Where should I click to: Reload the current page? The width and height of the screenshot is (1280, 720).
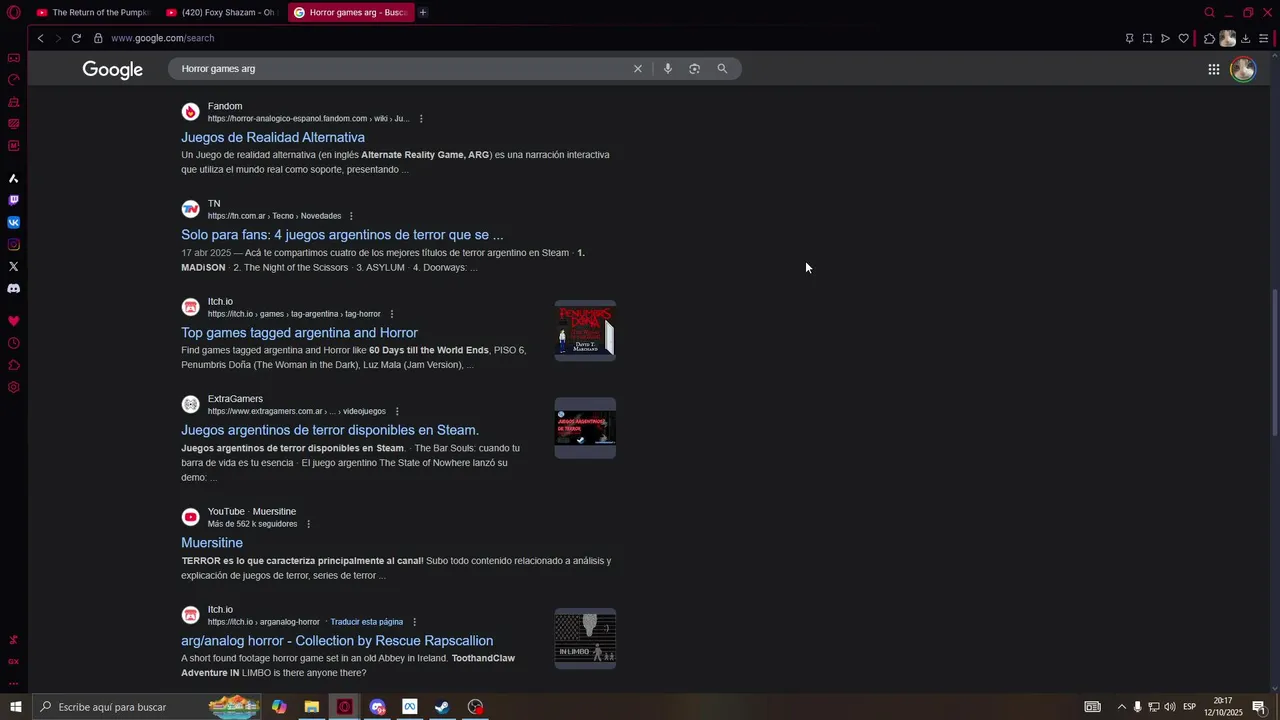pos(76,38)
